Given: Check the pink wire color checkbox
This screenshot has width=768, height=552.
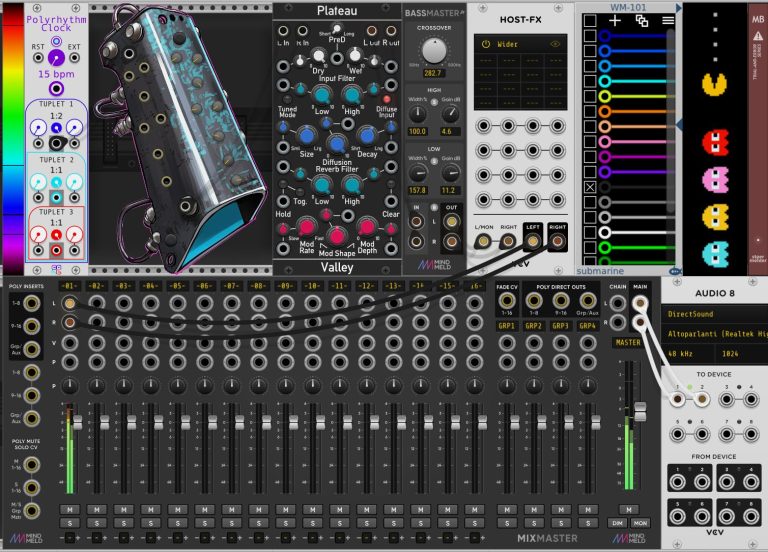Looking at the screenshot, I should click(x=590, y=141).
